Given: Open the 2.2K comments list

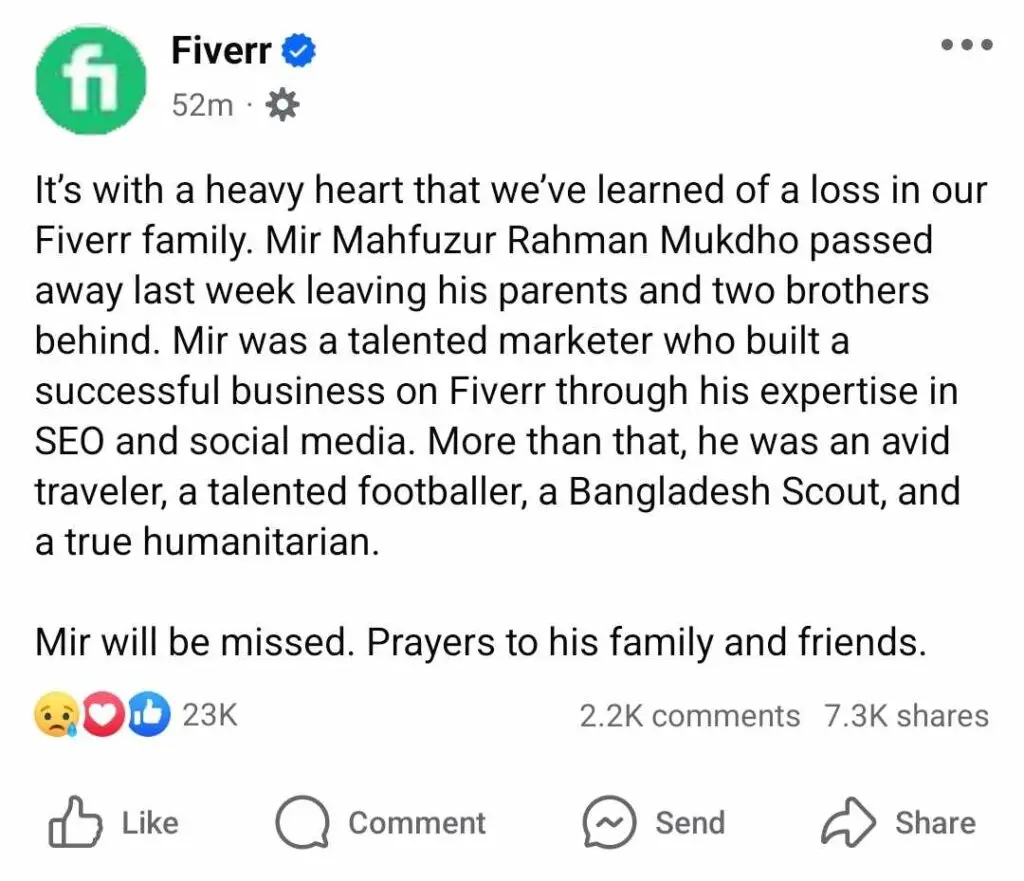Looking at the screenshot, I should [689, 716].
